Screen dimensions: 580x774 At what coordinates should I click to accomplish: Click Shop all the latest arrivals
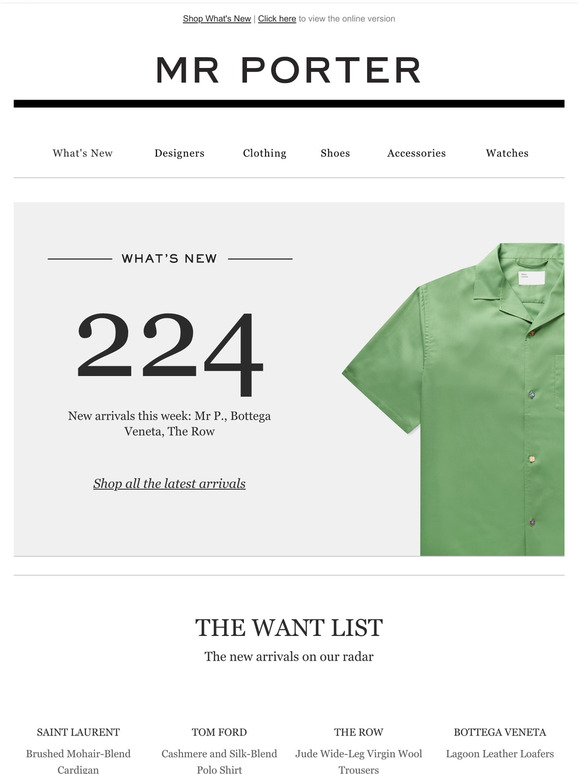[x=169, y=483]
